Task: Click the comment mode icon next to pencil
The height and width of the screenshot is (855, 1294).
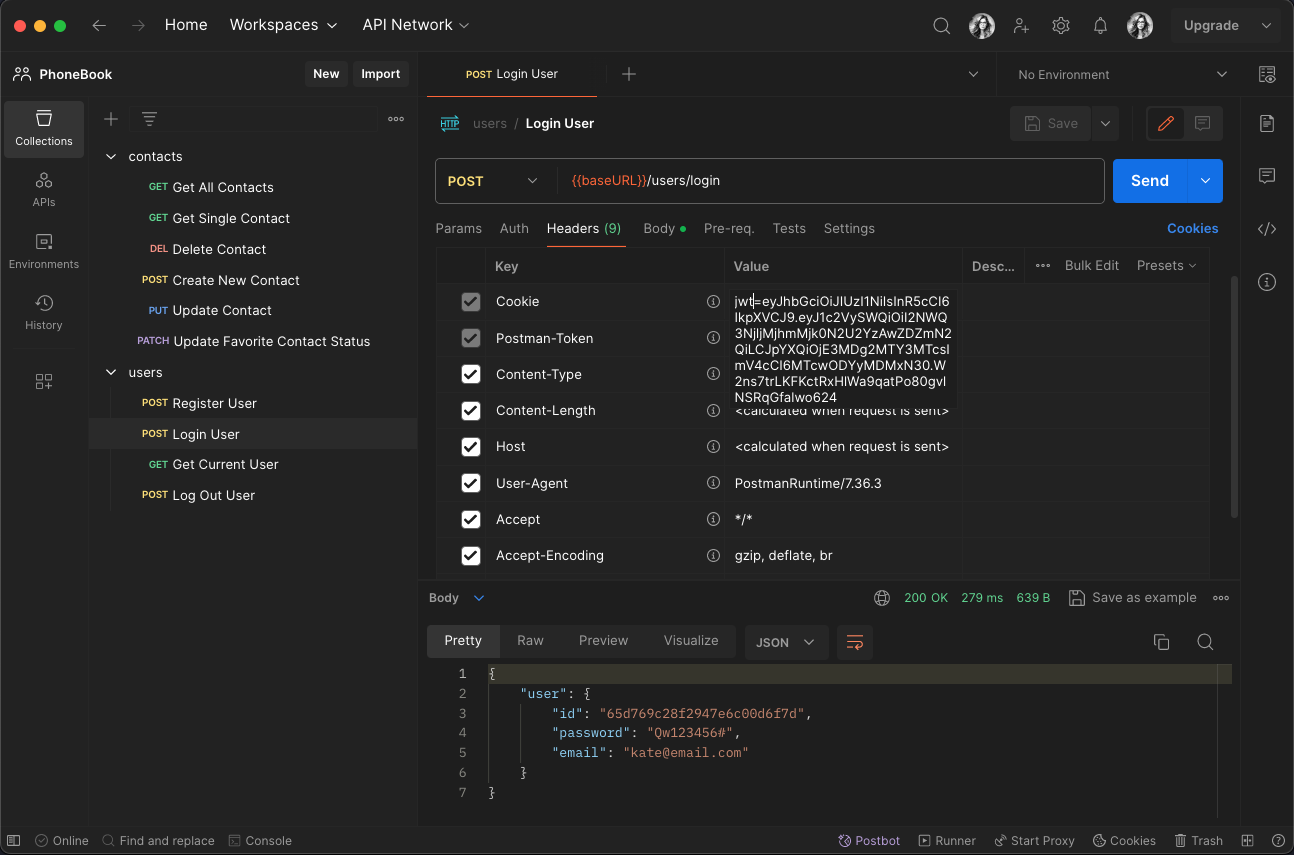Action: pyautogui.click(x=1203, y=124)
